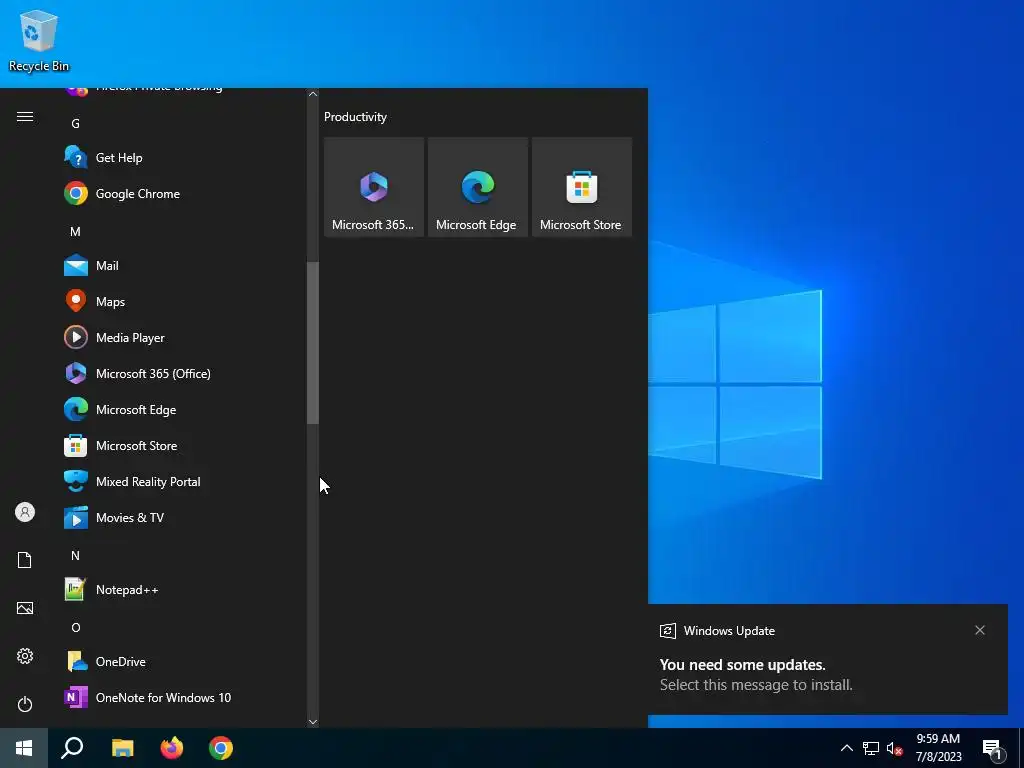Open taskbar Search magnifier
This screenshot has width=1024, height=768.
tap(72, 748)
